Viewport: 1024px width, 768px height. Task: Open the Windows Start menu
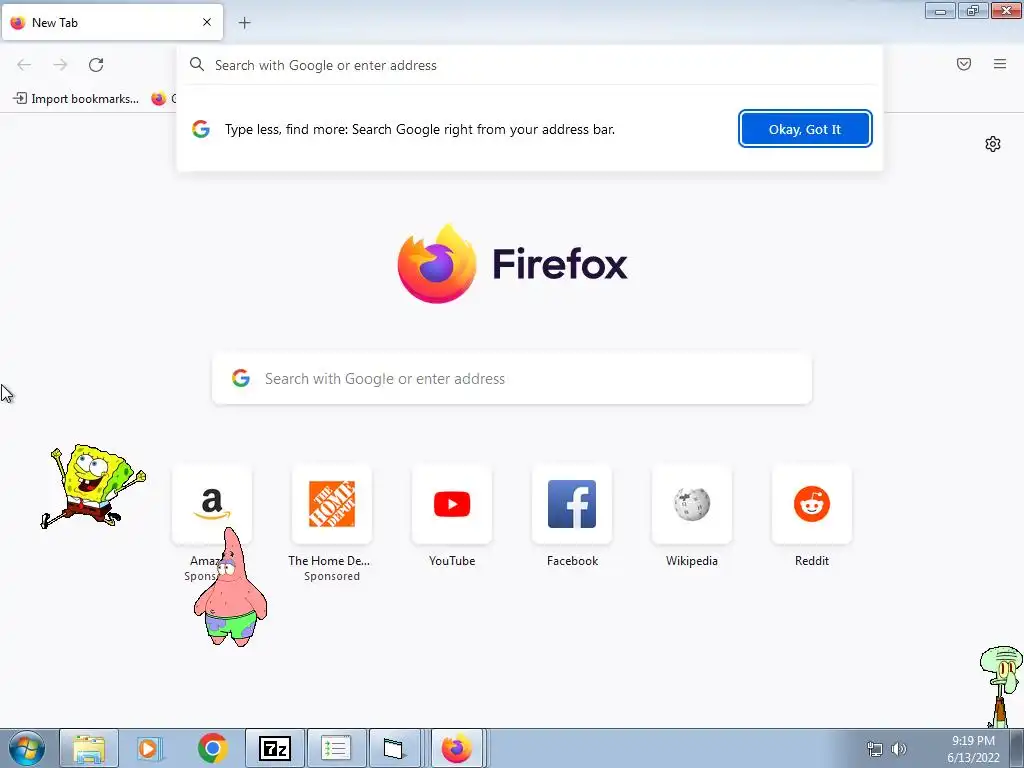click(27, 748)
